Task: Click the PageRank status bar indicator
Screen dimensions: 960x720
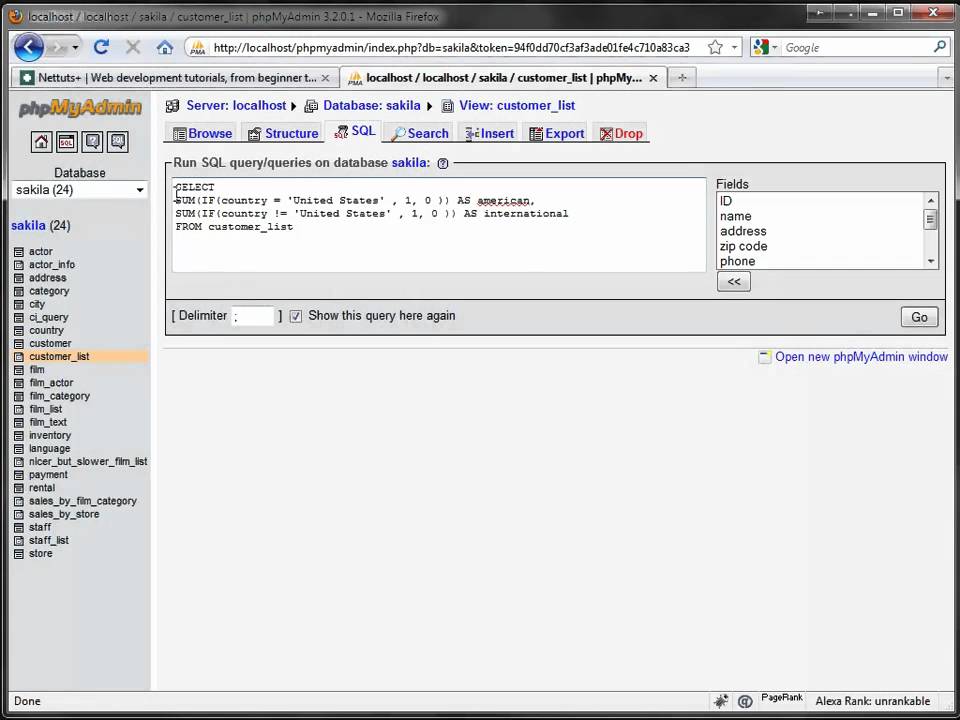Action: [x=782, y=698]
